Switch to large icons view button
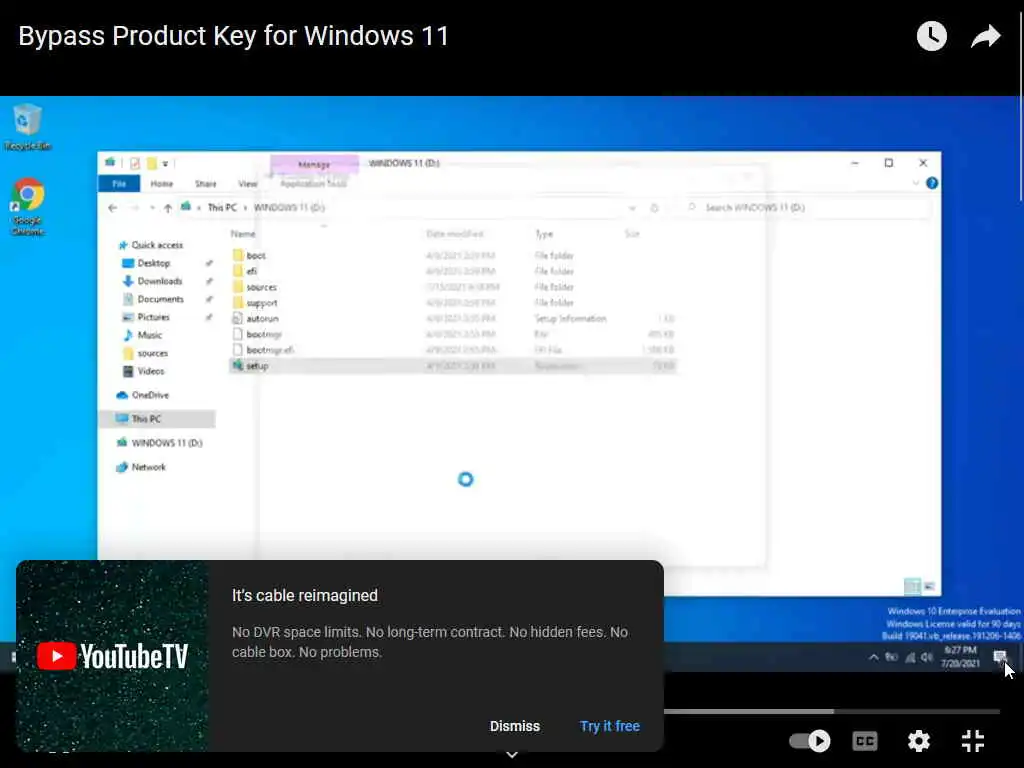This screenshot has height=768, width=1024. tap(928, 586)
